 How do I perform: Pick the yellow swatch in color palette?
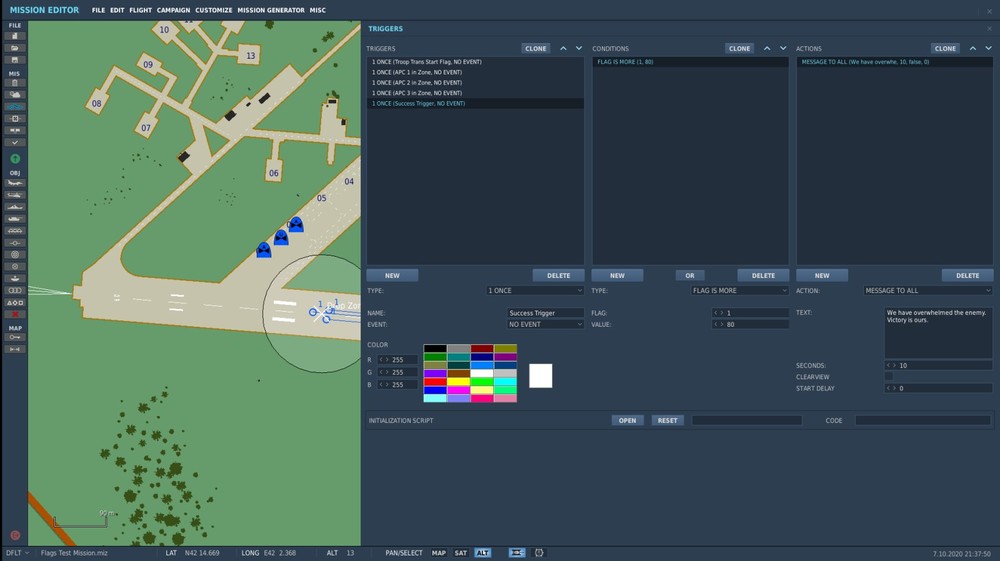pyautogui.click(x=459, y=381)
